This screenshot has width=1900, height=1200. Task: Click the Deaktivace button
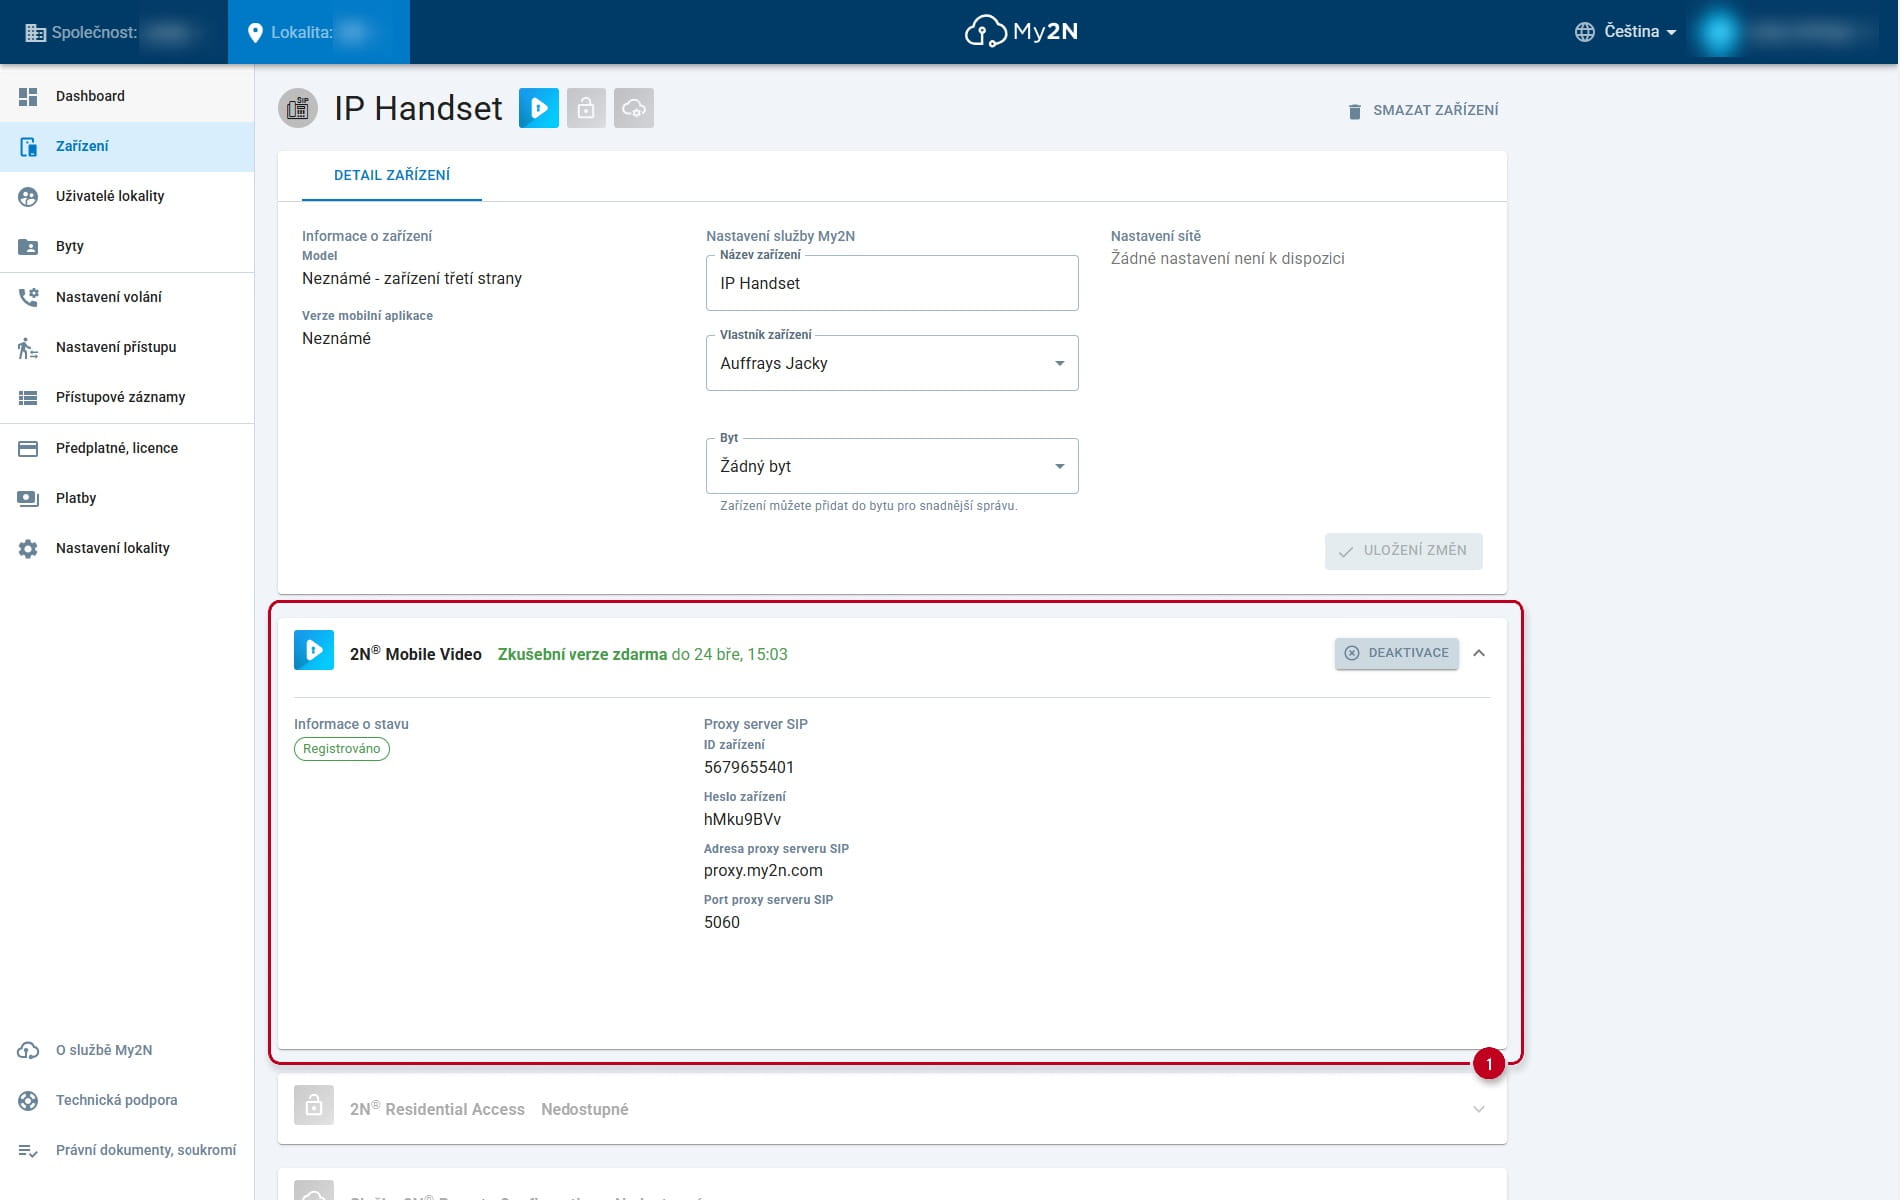pyautogui.click(x=1397, y=653)
